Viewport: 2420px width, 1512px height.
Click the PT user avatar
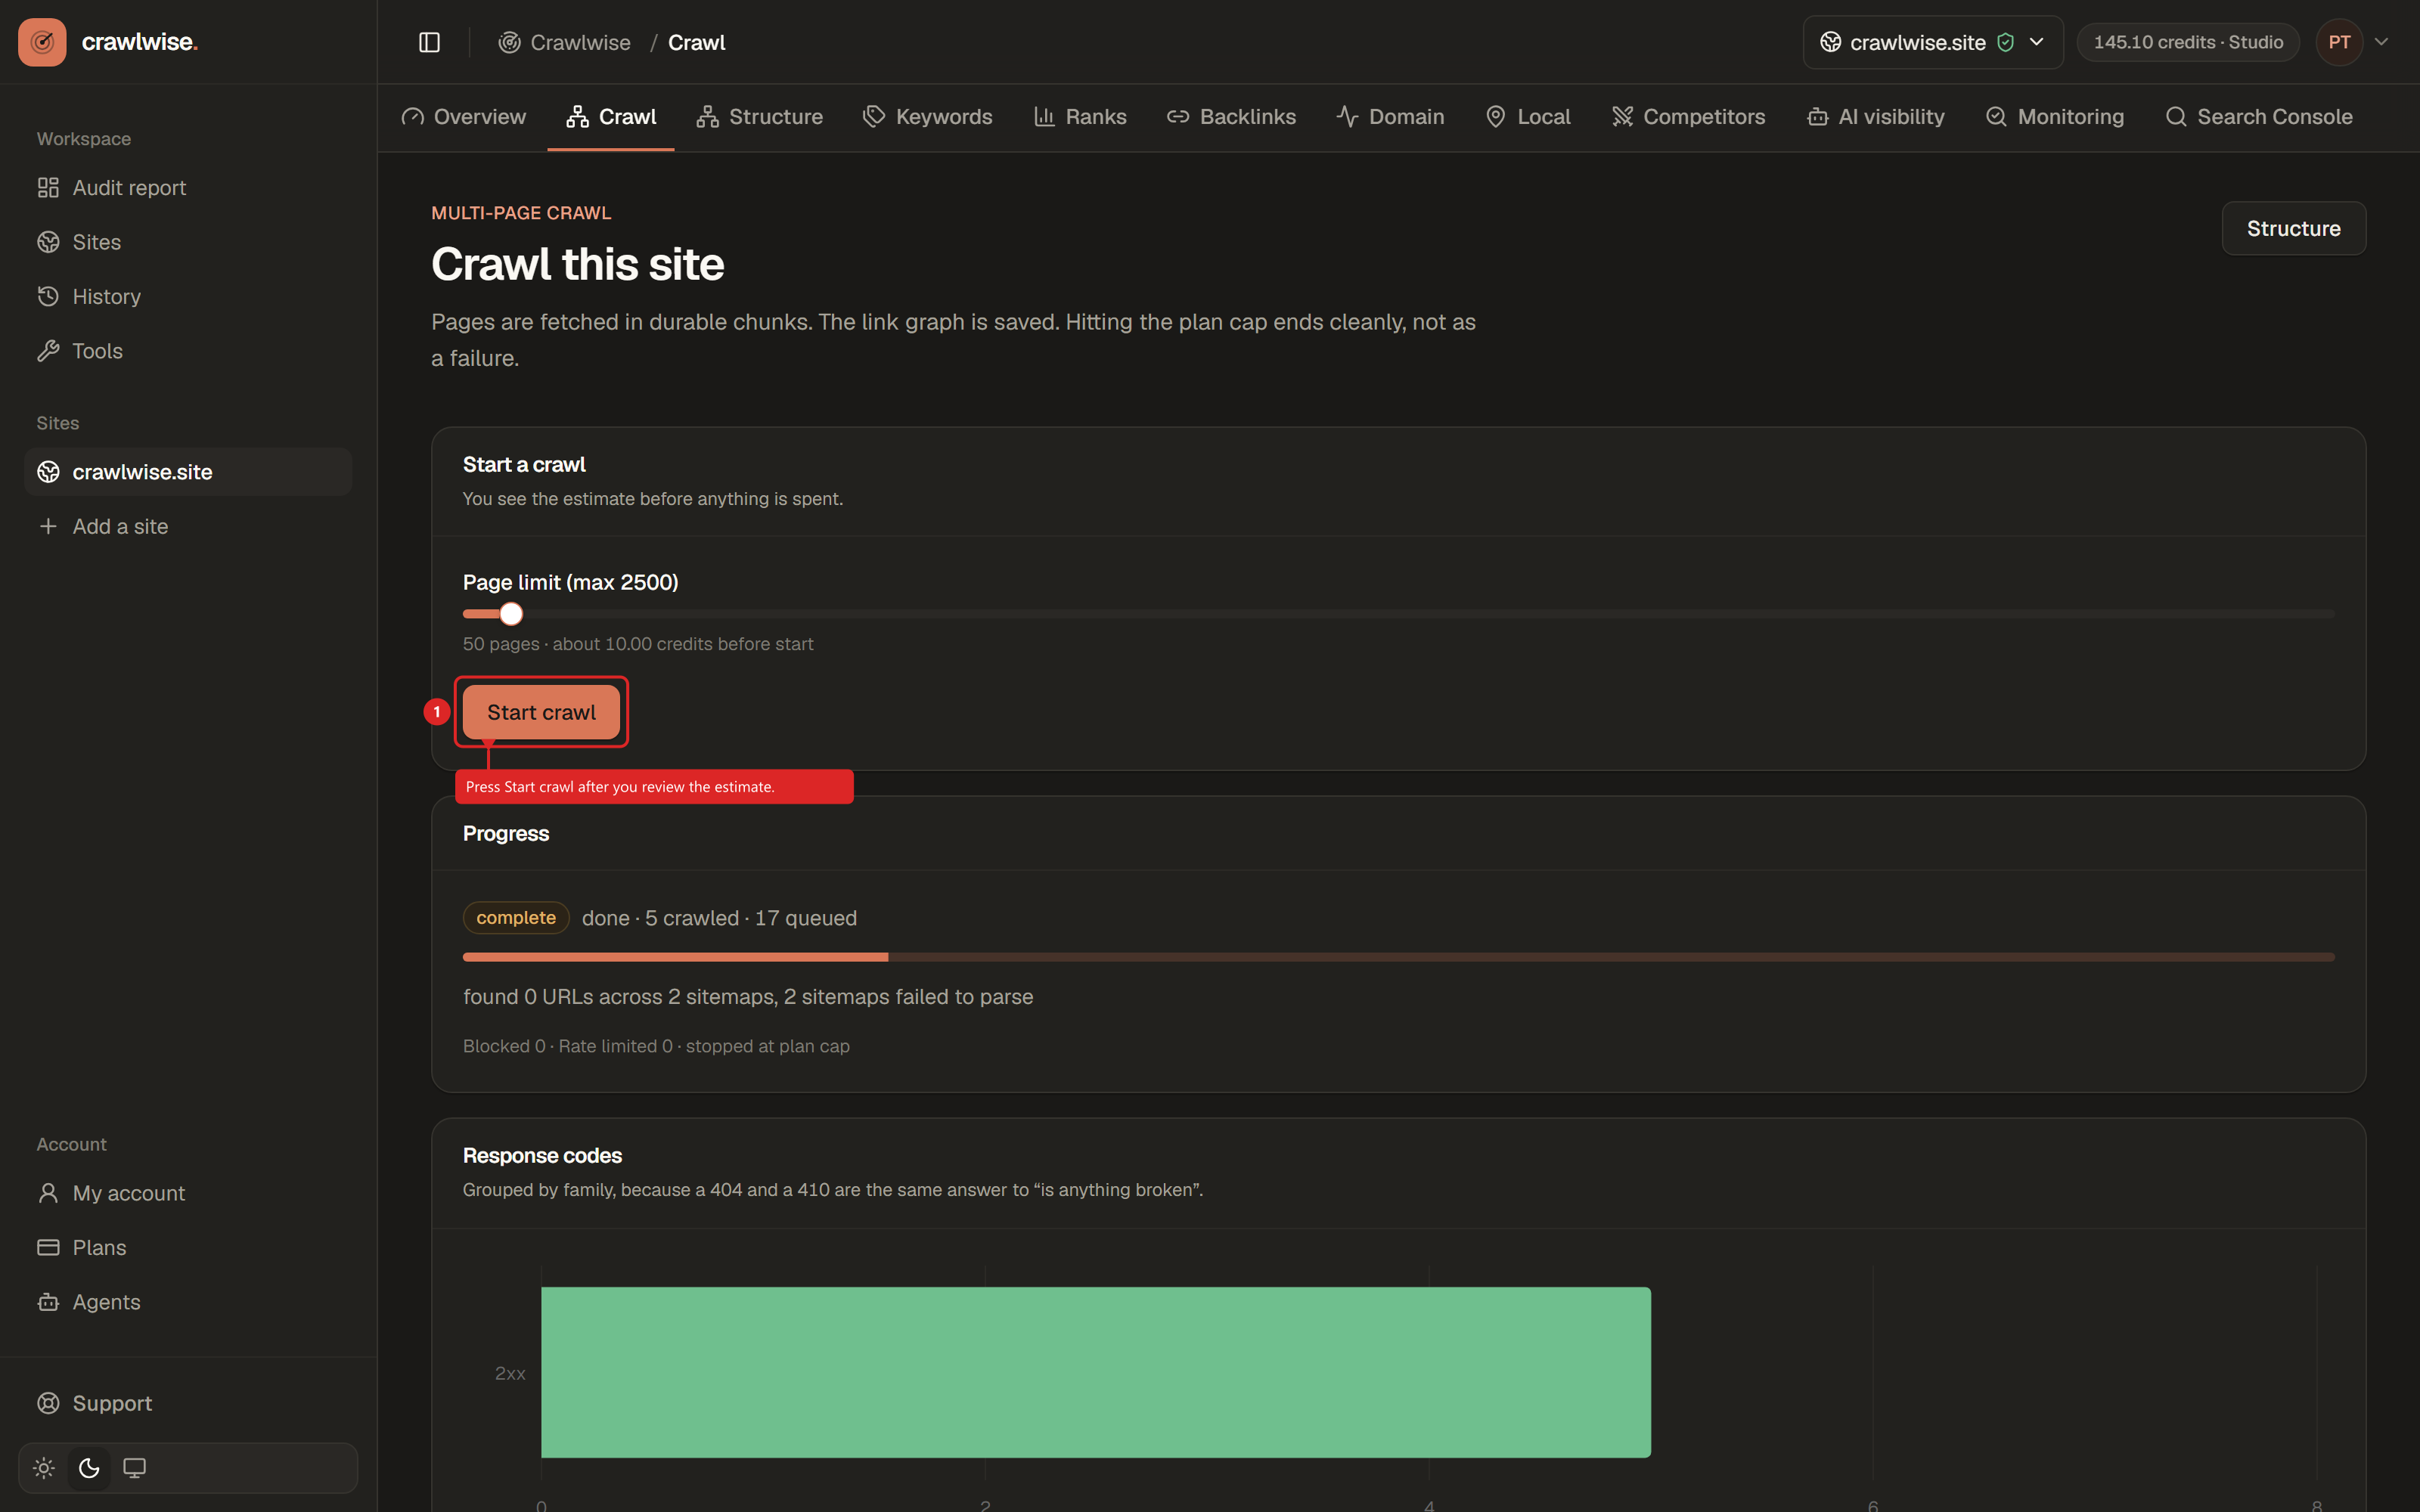(2339, 42)
